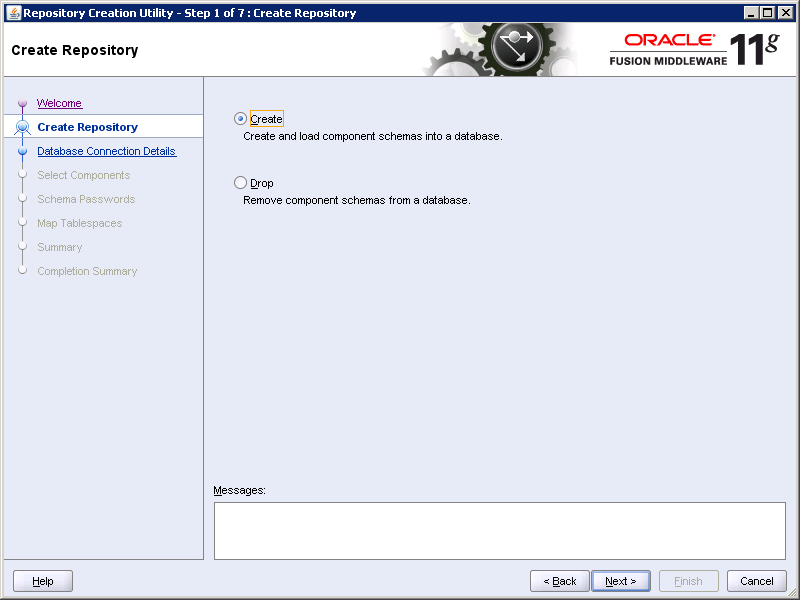Click the Create Repository step marker icon
The width and height of the screenshot is (800, 600).
pos(22,127)
